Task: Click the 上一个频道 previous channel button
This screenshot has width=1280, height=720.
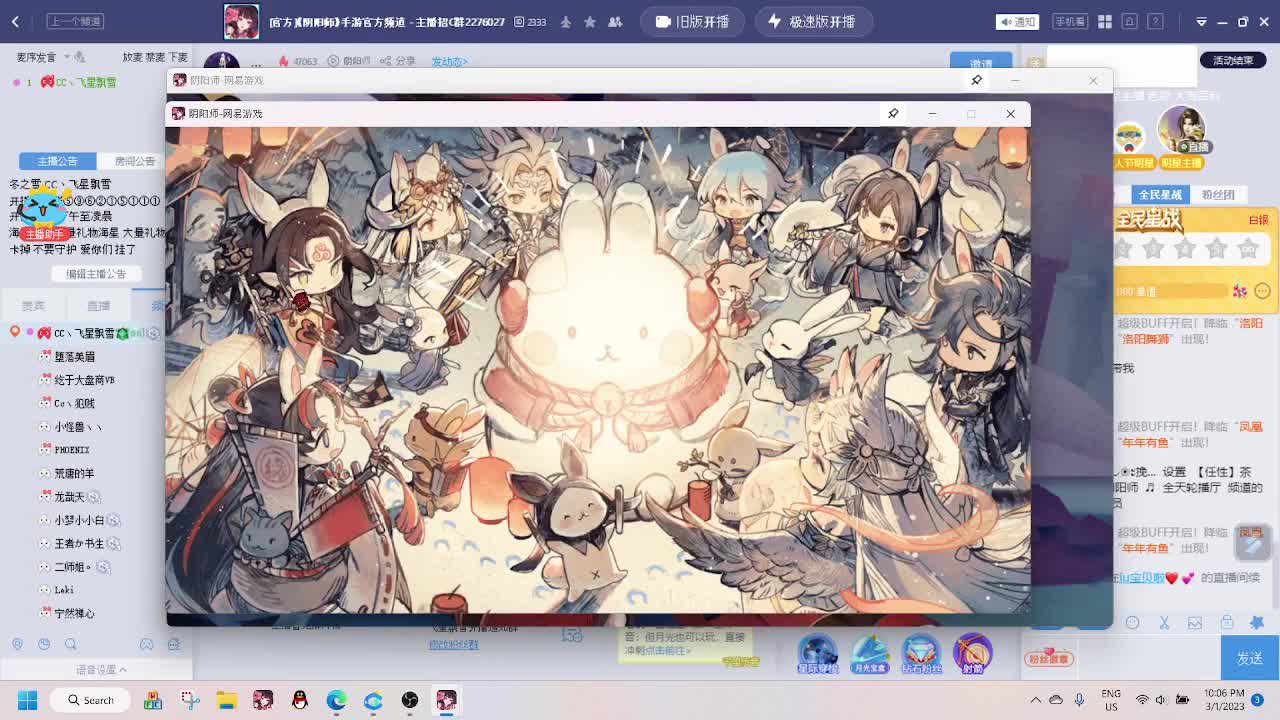Action: (x=75, y=21)
